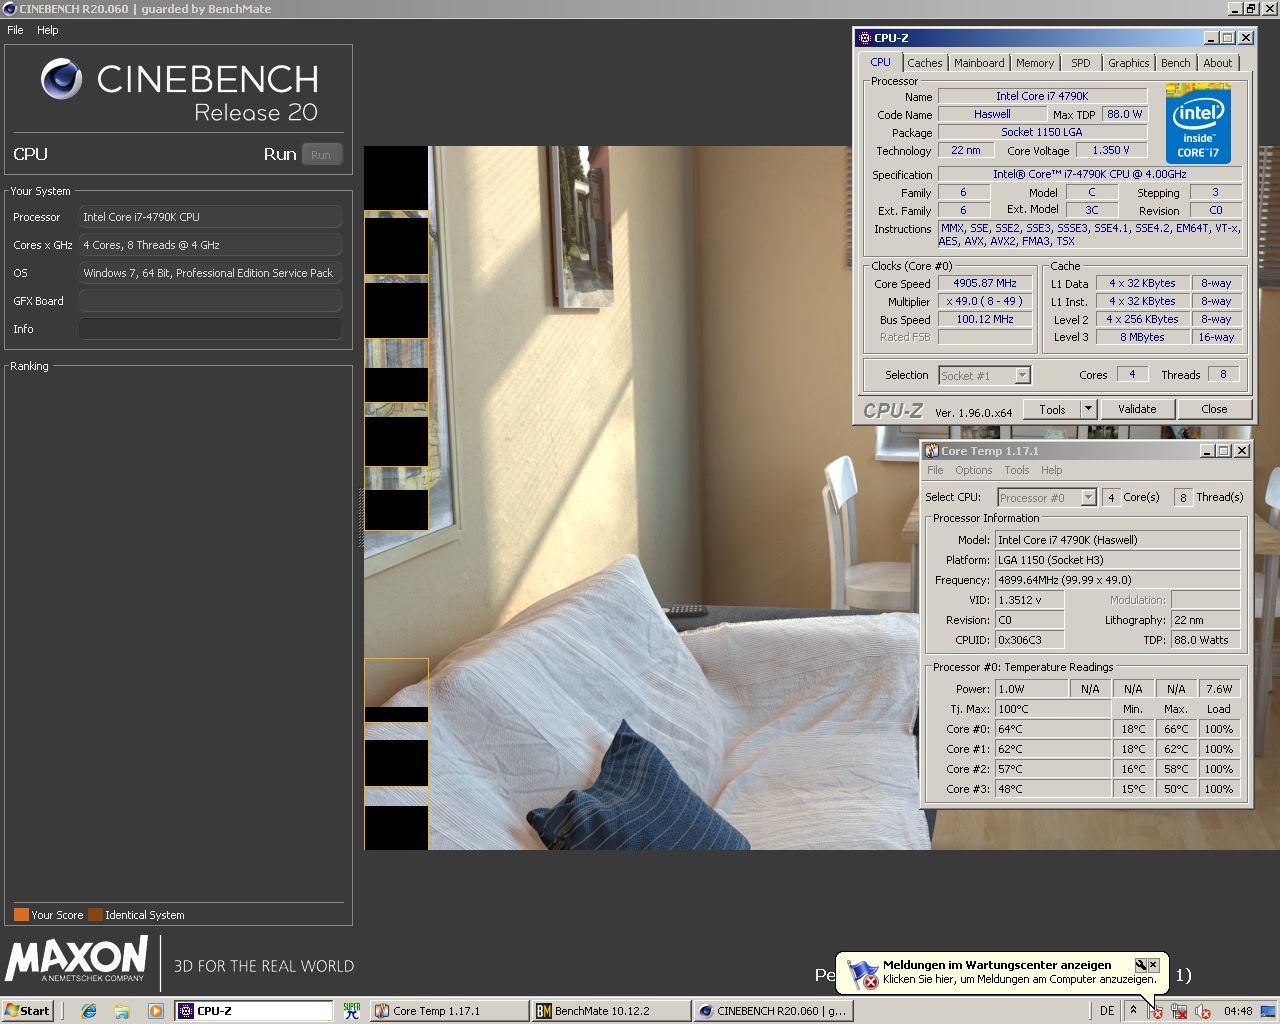
Task: Open Core Temp File menu
Action: (935, 470)
